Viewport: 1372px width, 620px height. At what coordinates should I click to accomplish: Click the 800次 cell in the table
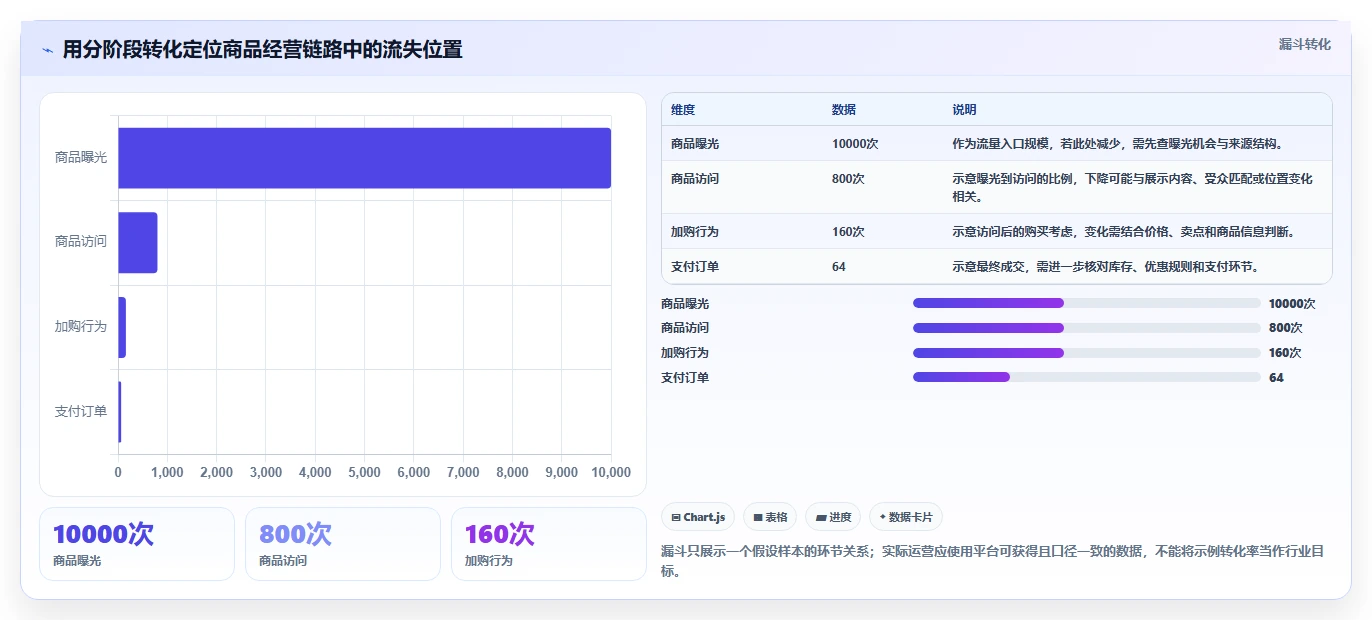[x=848, y=179]
